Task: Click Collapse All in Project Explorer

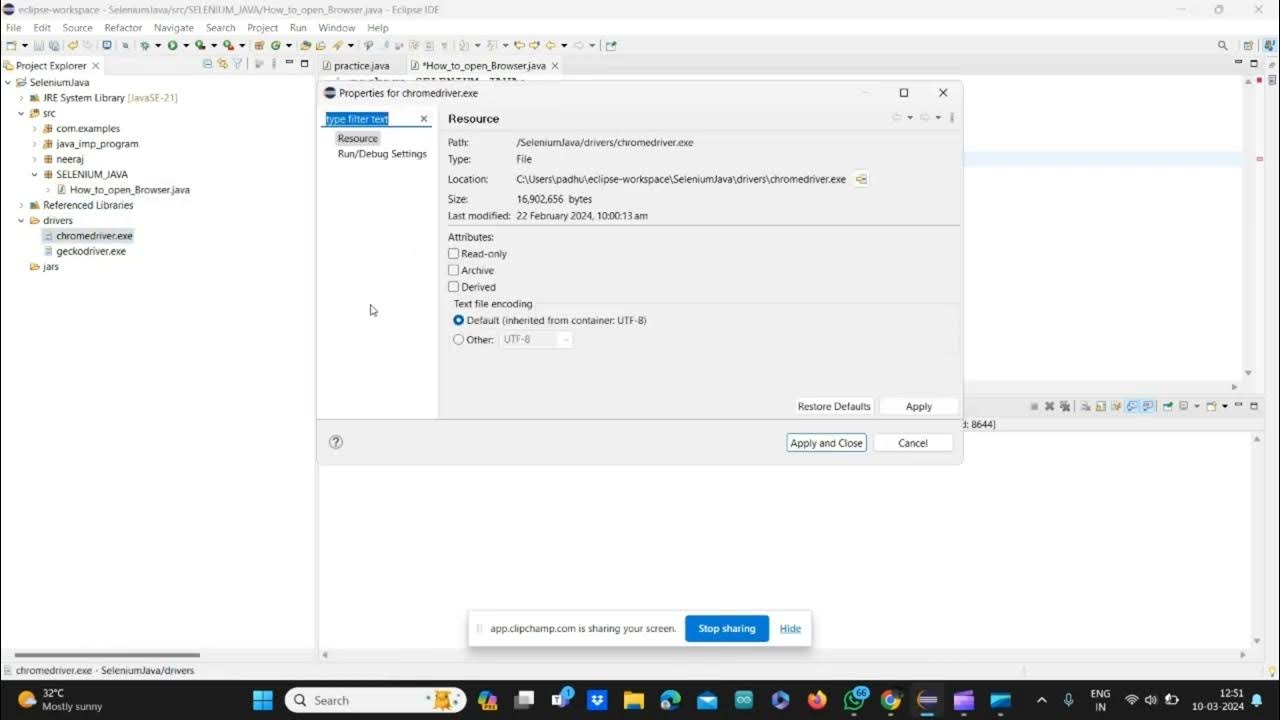Action: (x=207, y=64)
